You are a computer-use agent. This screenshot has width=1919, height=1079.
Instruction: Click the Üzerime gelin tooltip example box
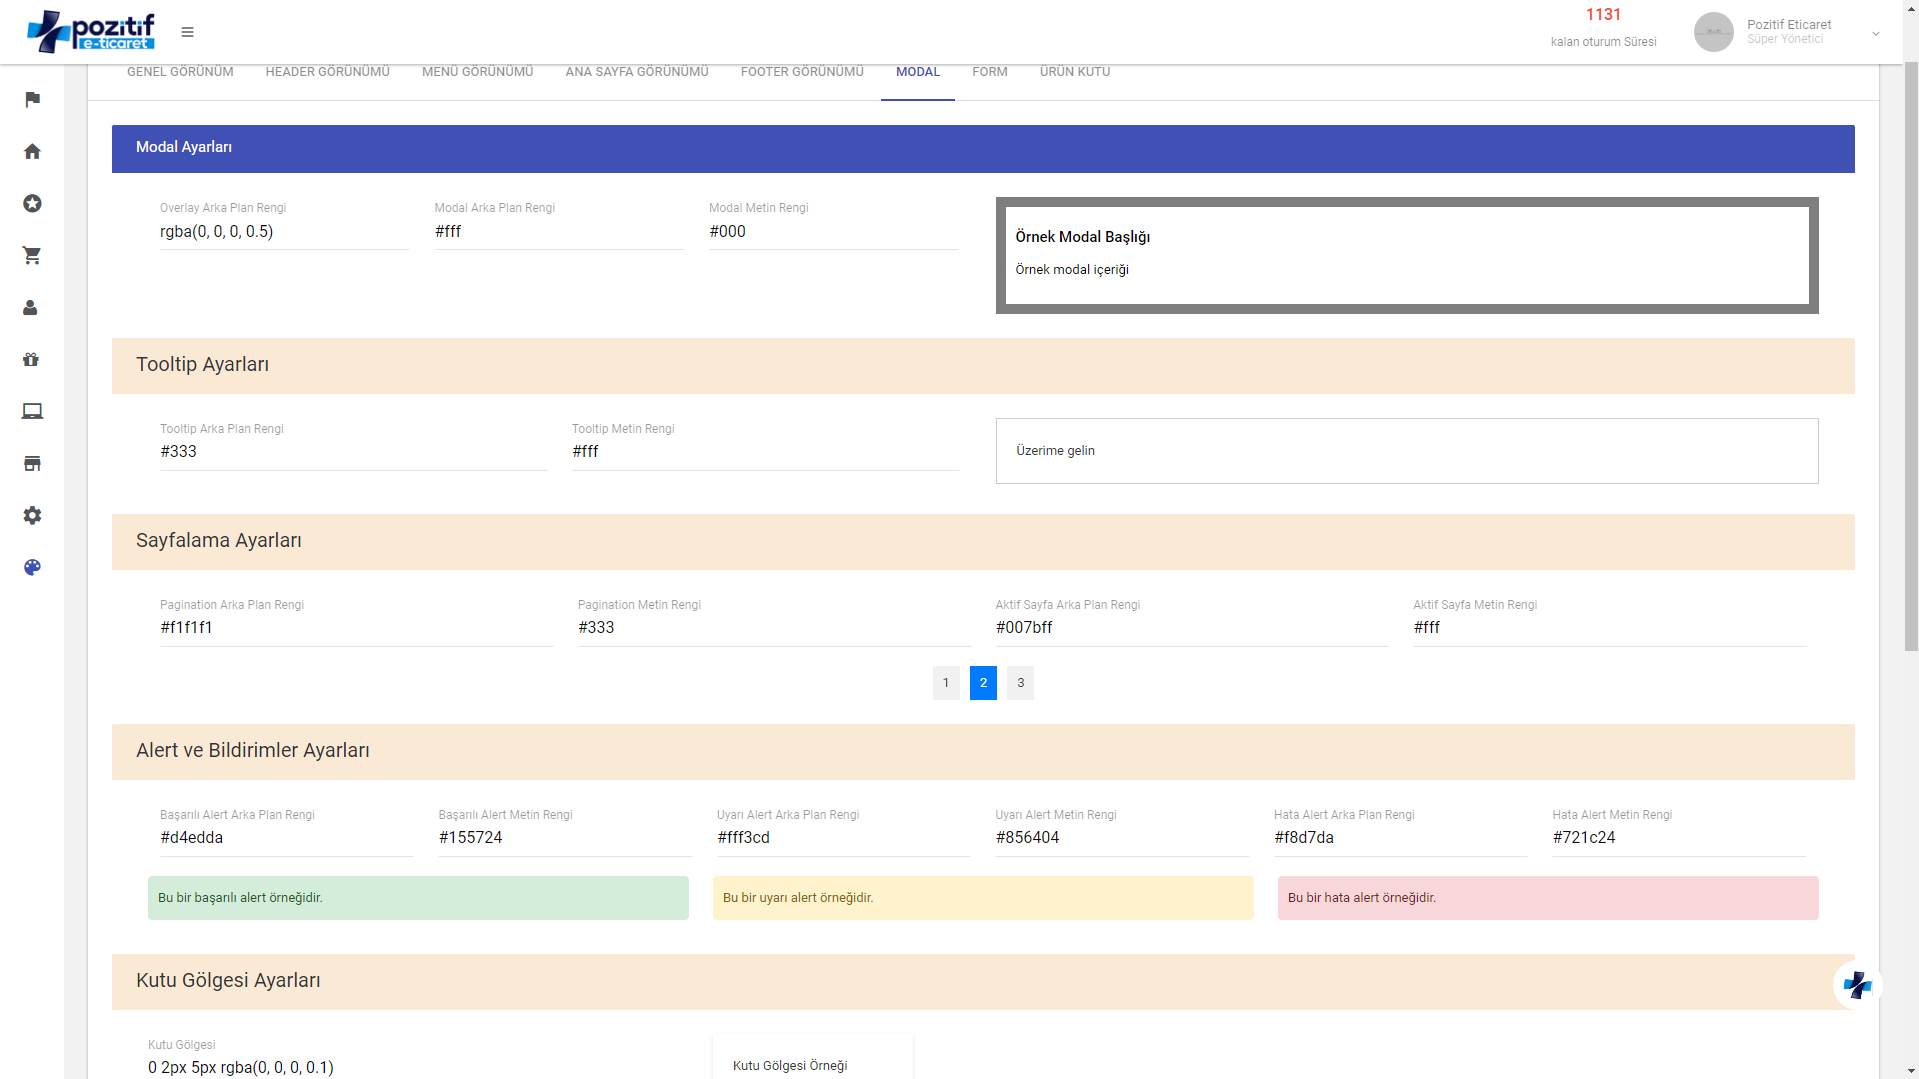click(1406, 451)
